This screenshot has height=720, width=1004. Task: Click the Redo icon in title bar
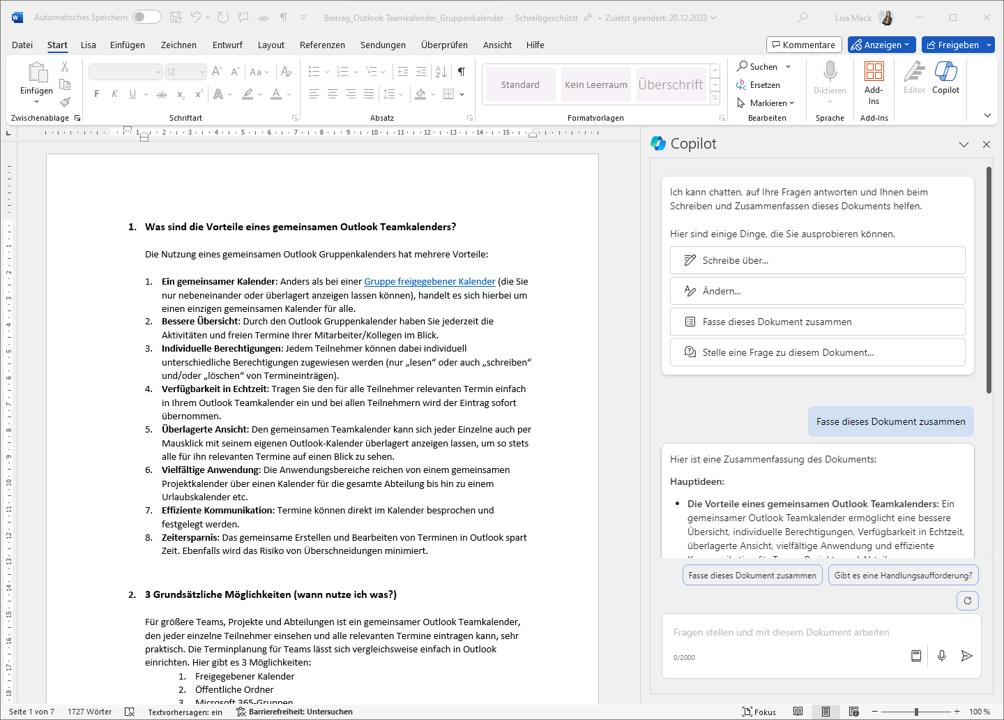coord(222,17)
